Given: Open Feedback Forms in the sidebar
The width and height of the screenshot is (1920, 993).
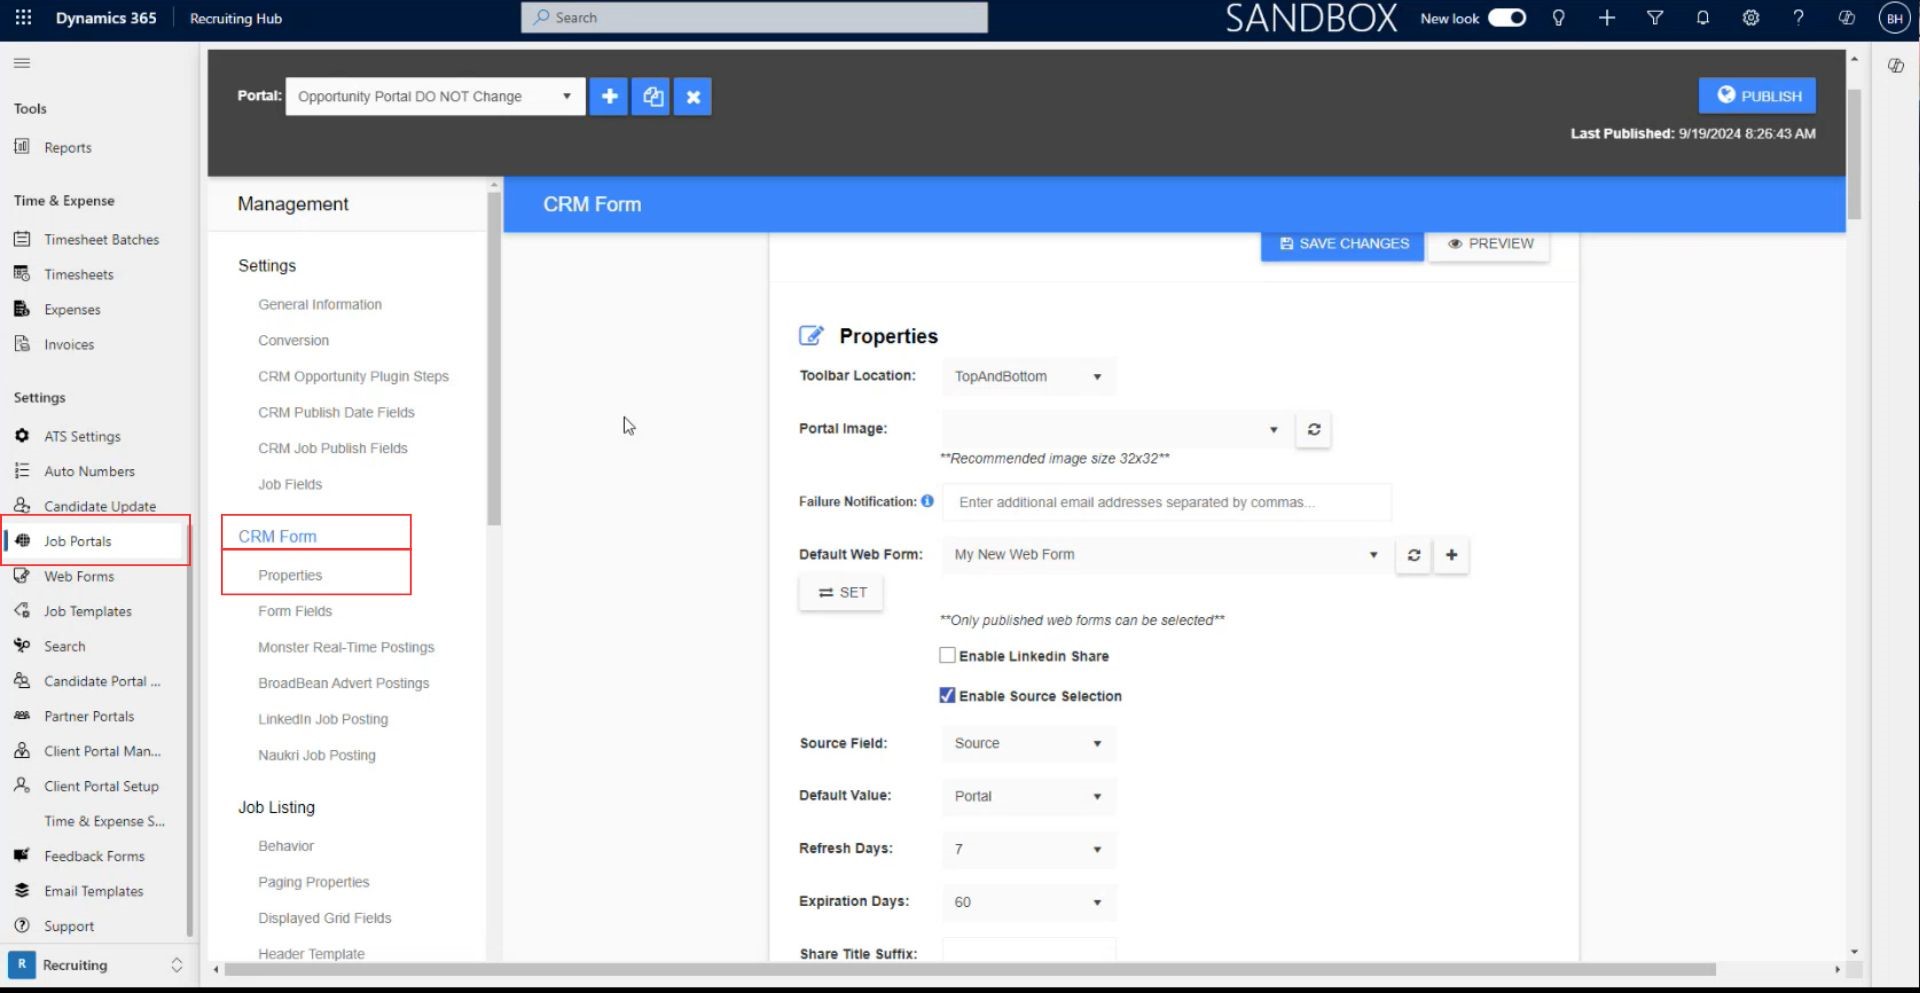Looking at the screenshot, I should (95, 856).
